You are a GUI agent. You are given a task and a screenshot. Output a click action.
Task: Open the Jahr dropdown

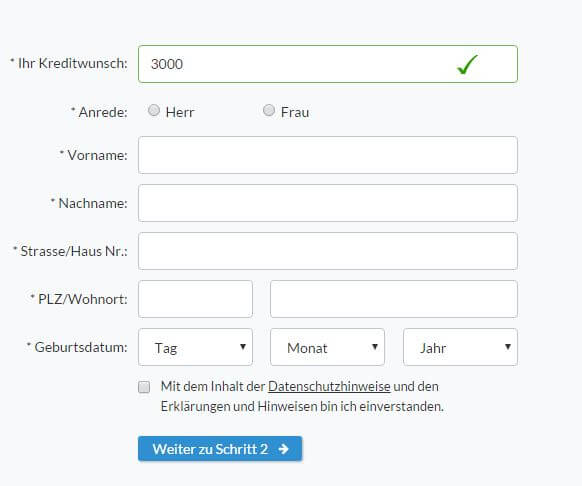coord(460,347)
